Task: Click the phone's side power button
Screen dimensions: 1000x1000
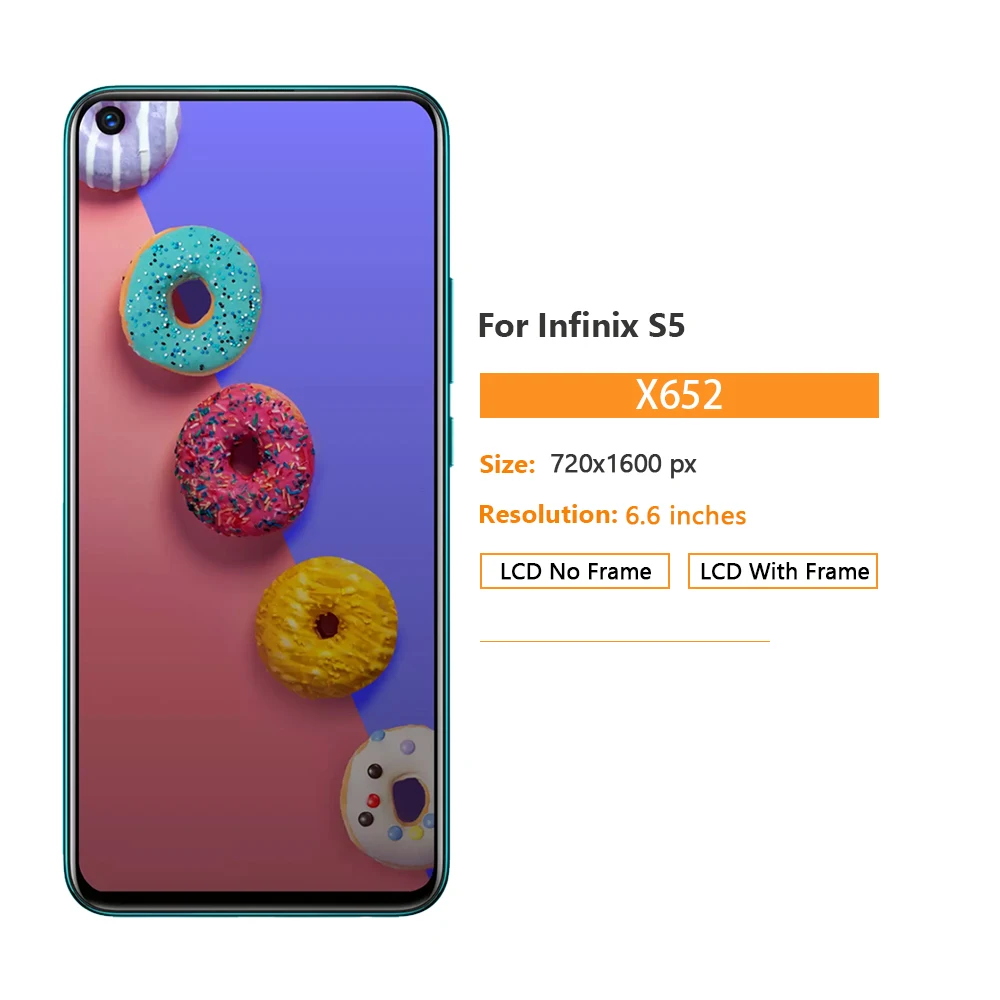Action: coord(452,442)
